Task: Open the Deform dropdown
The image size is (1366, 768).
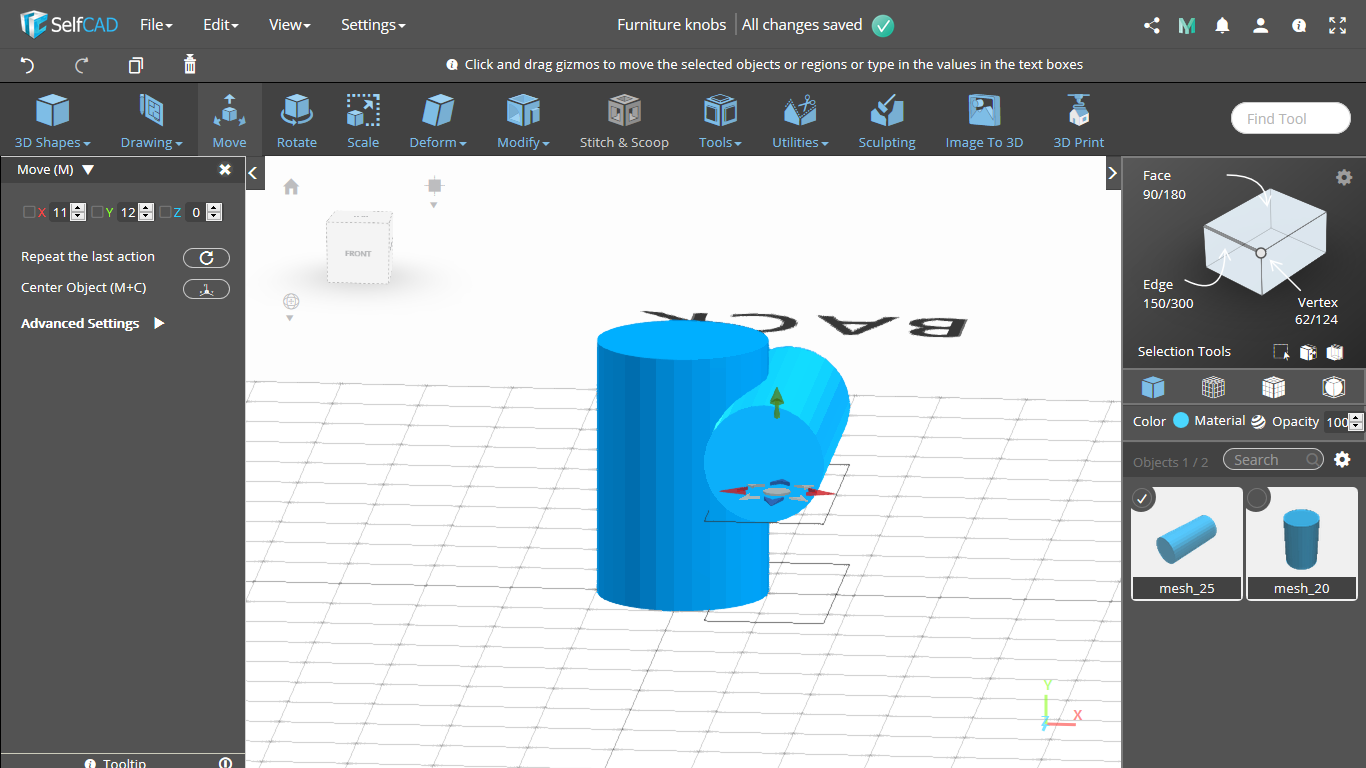Action: (x=438, y=120)
